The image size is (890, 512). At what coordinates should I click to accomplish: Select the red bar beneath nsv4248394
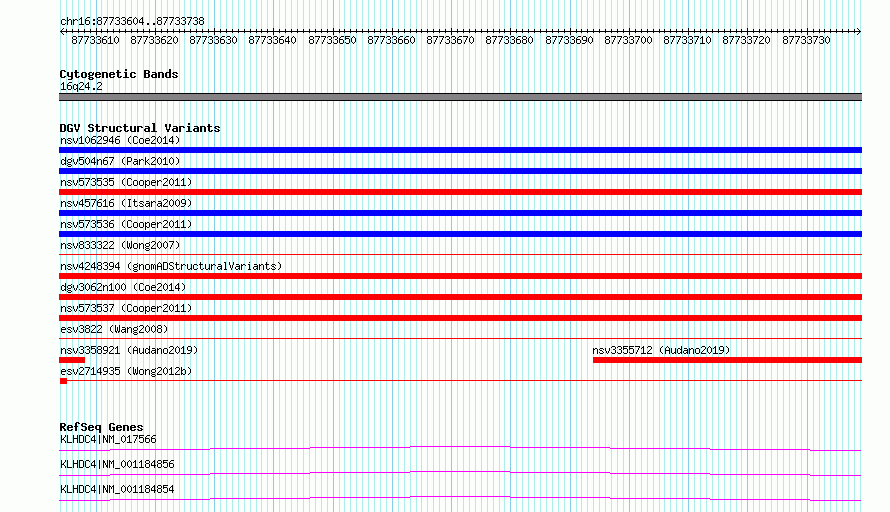pos(460,276)
